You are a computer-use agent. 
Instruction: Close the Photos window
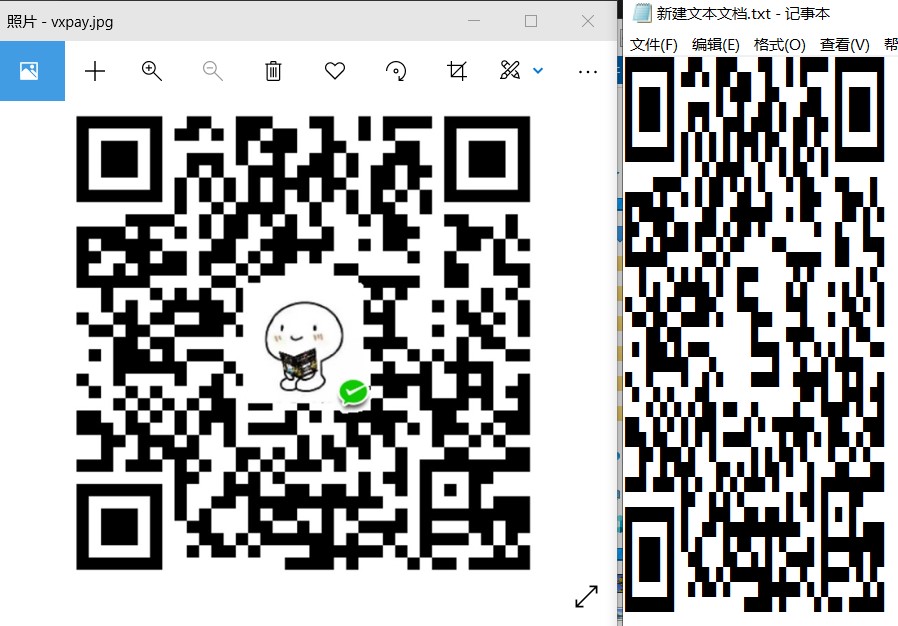(x=588, y=21)
